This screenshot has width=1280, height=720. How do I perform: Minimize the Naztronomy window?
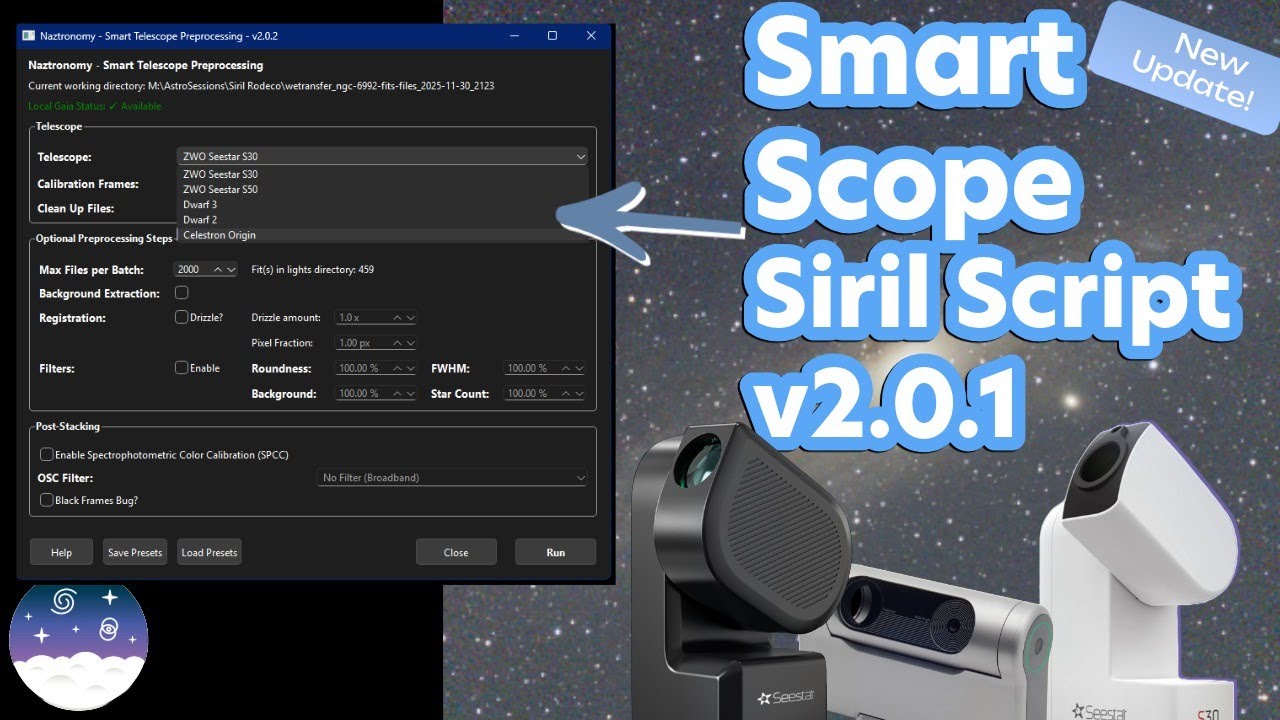click(x=513, y=35)
